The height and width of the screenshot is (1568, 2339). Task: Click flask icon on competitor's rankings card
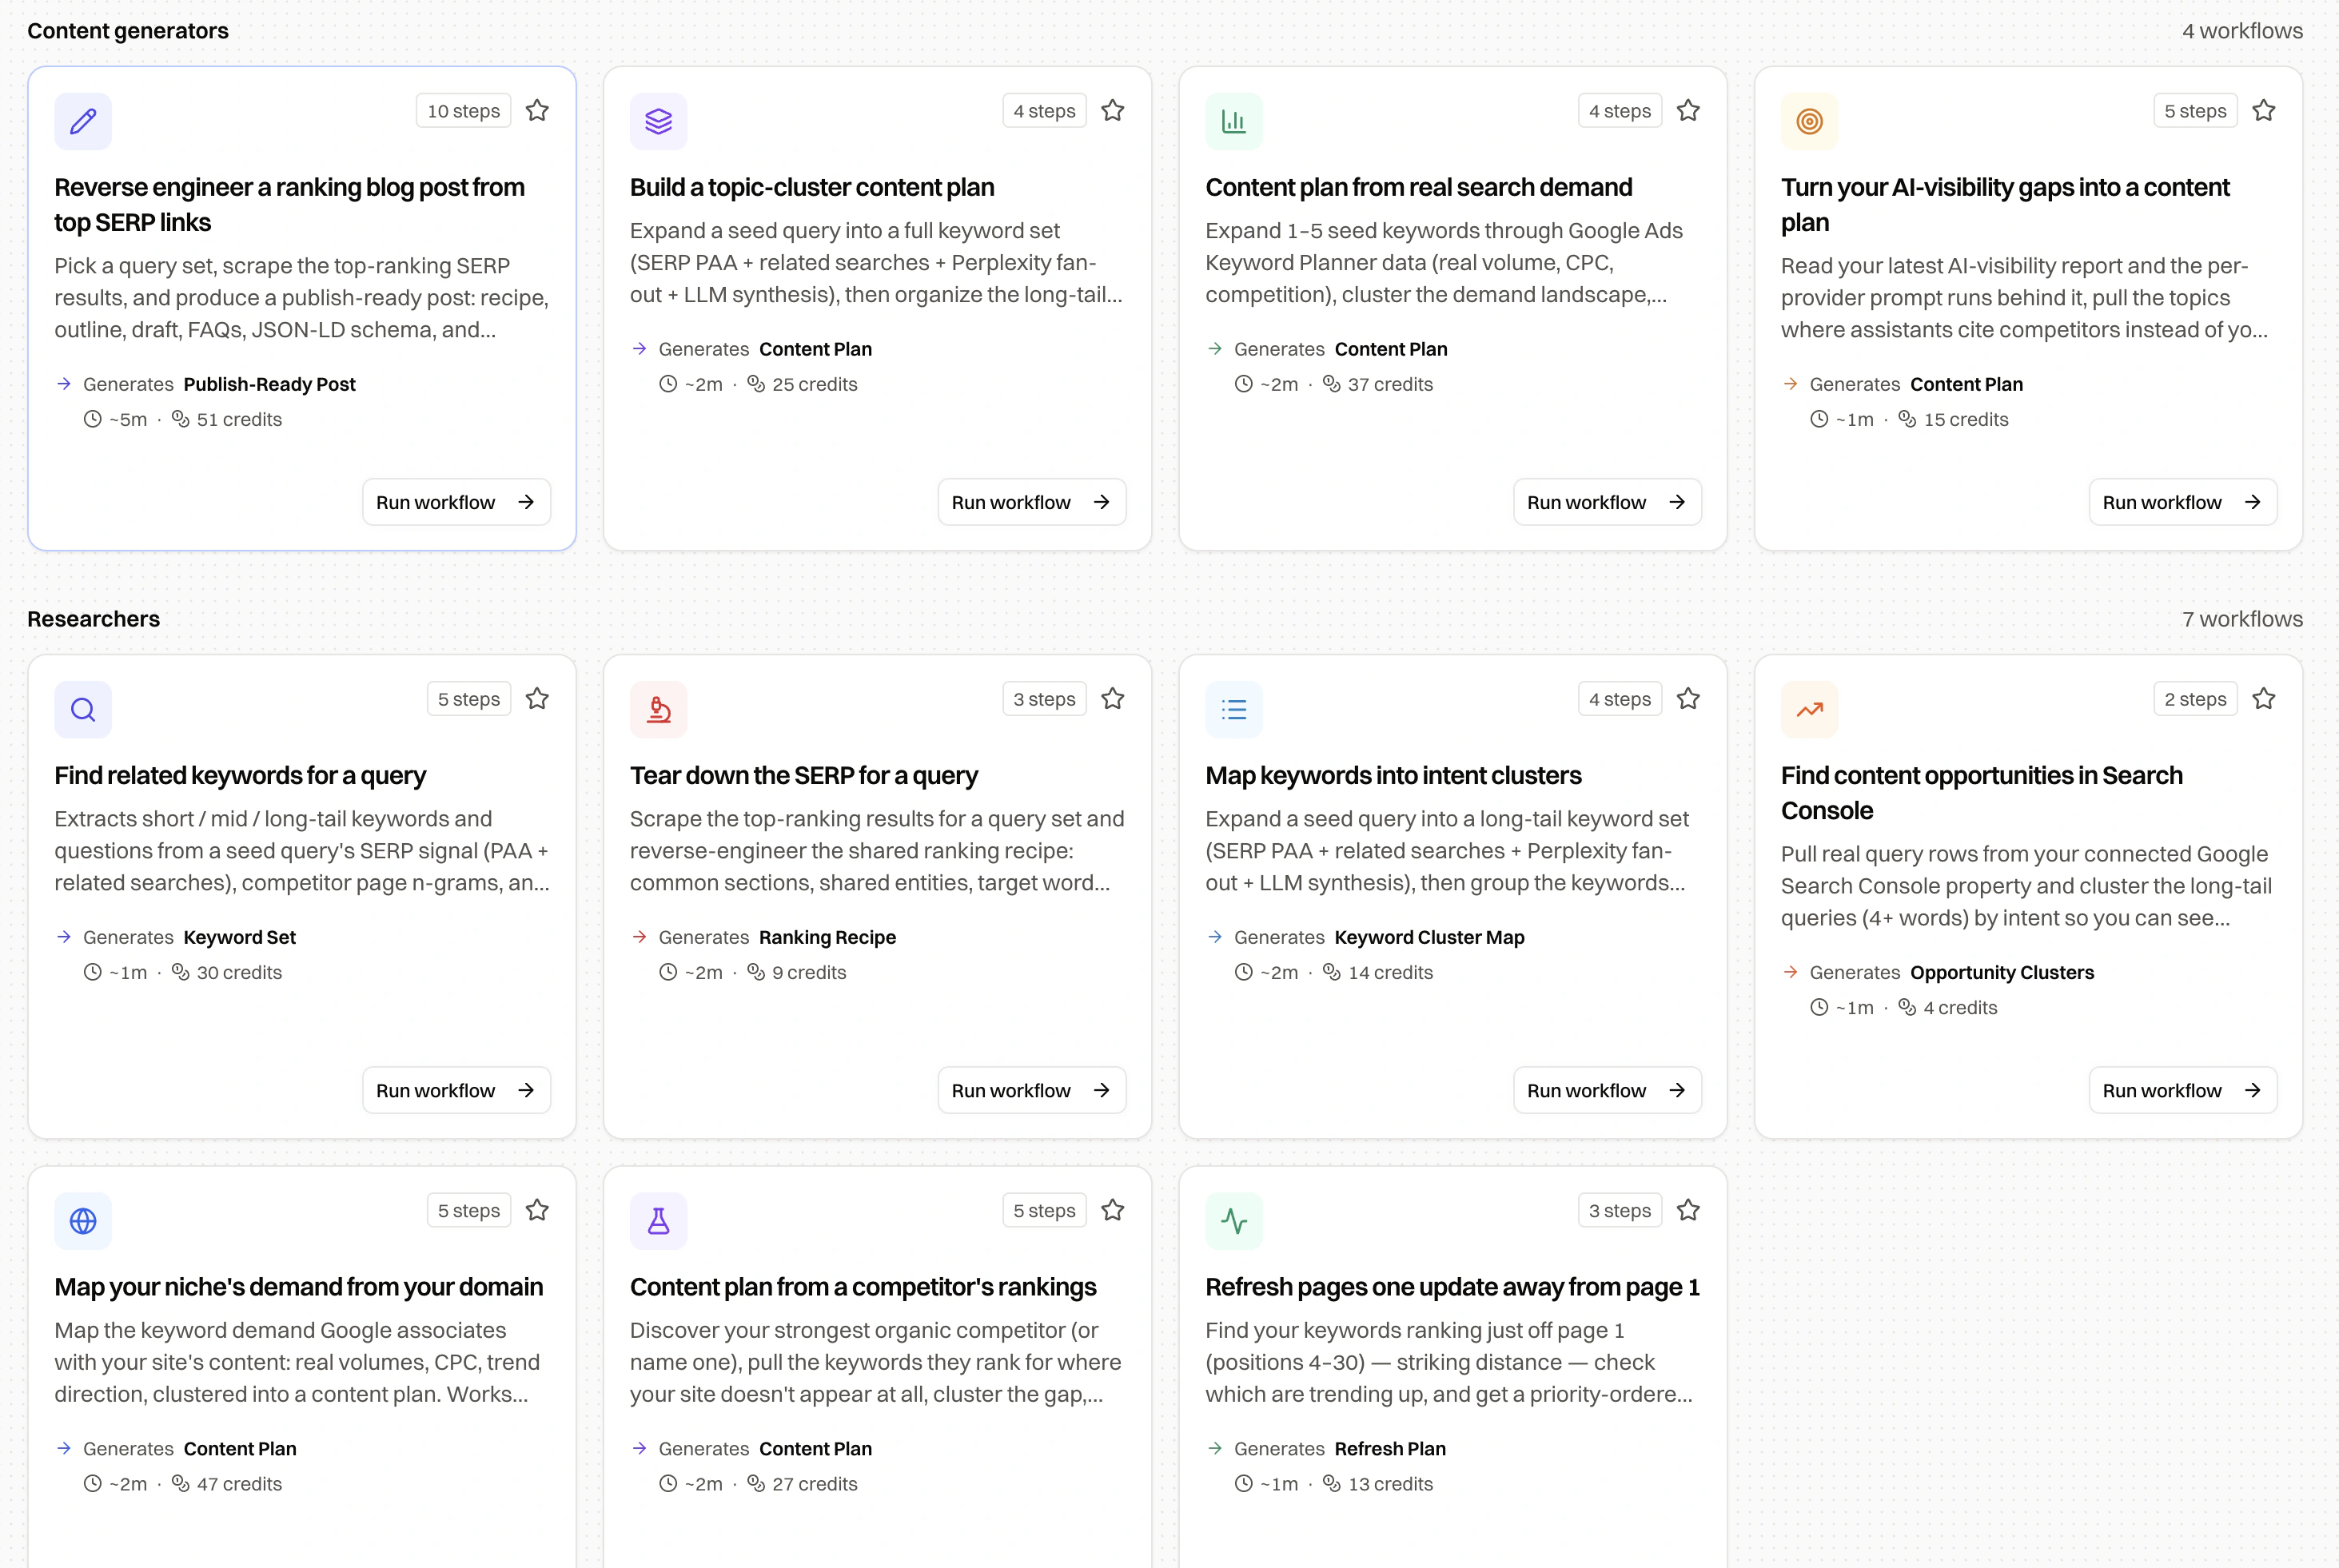coord(658,1221)
